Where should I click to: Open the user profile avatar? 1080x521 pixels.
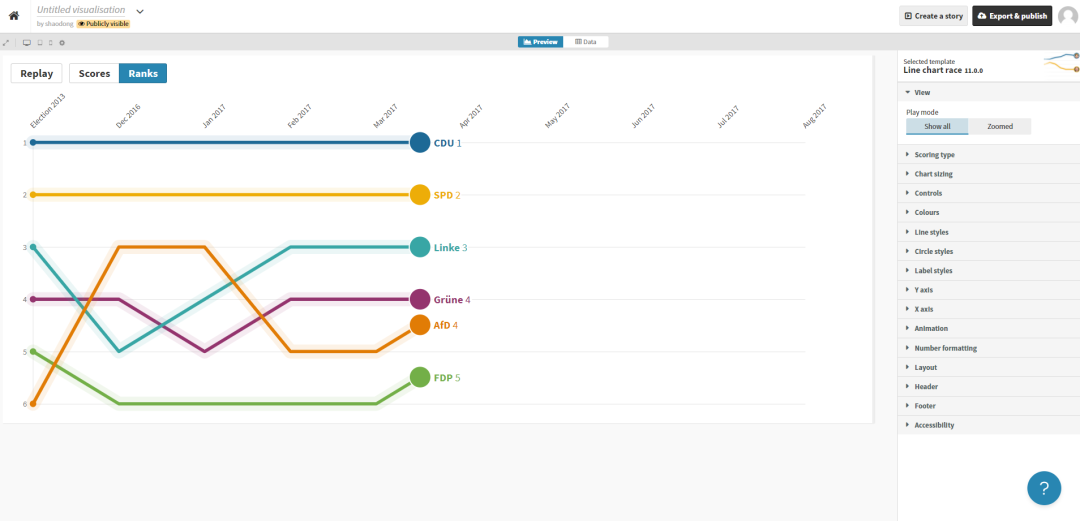(1067, 16)
